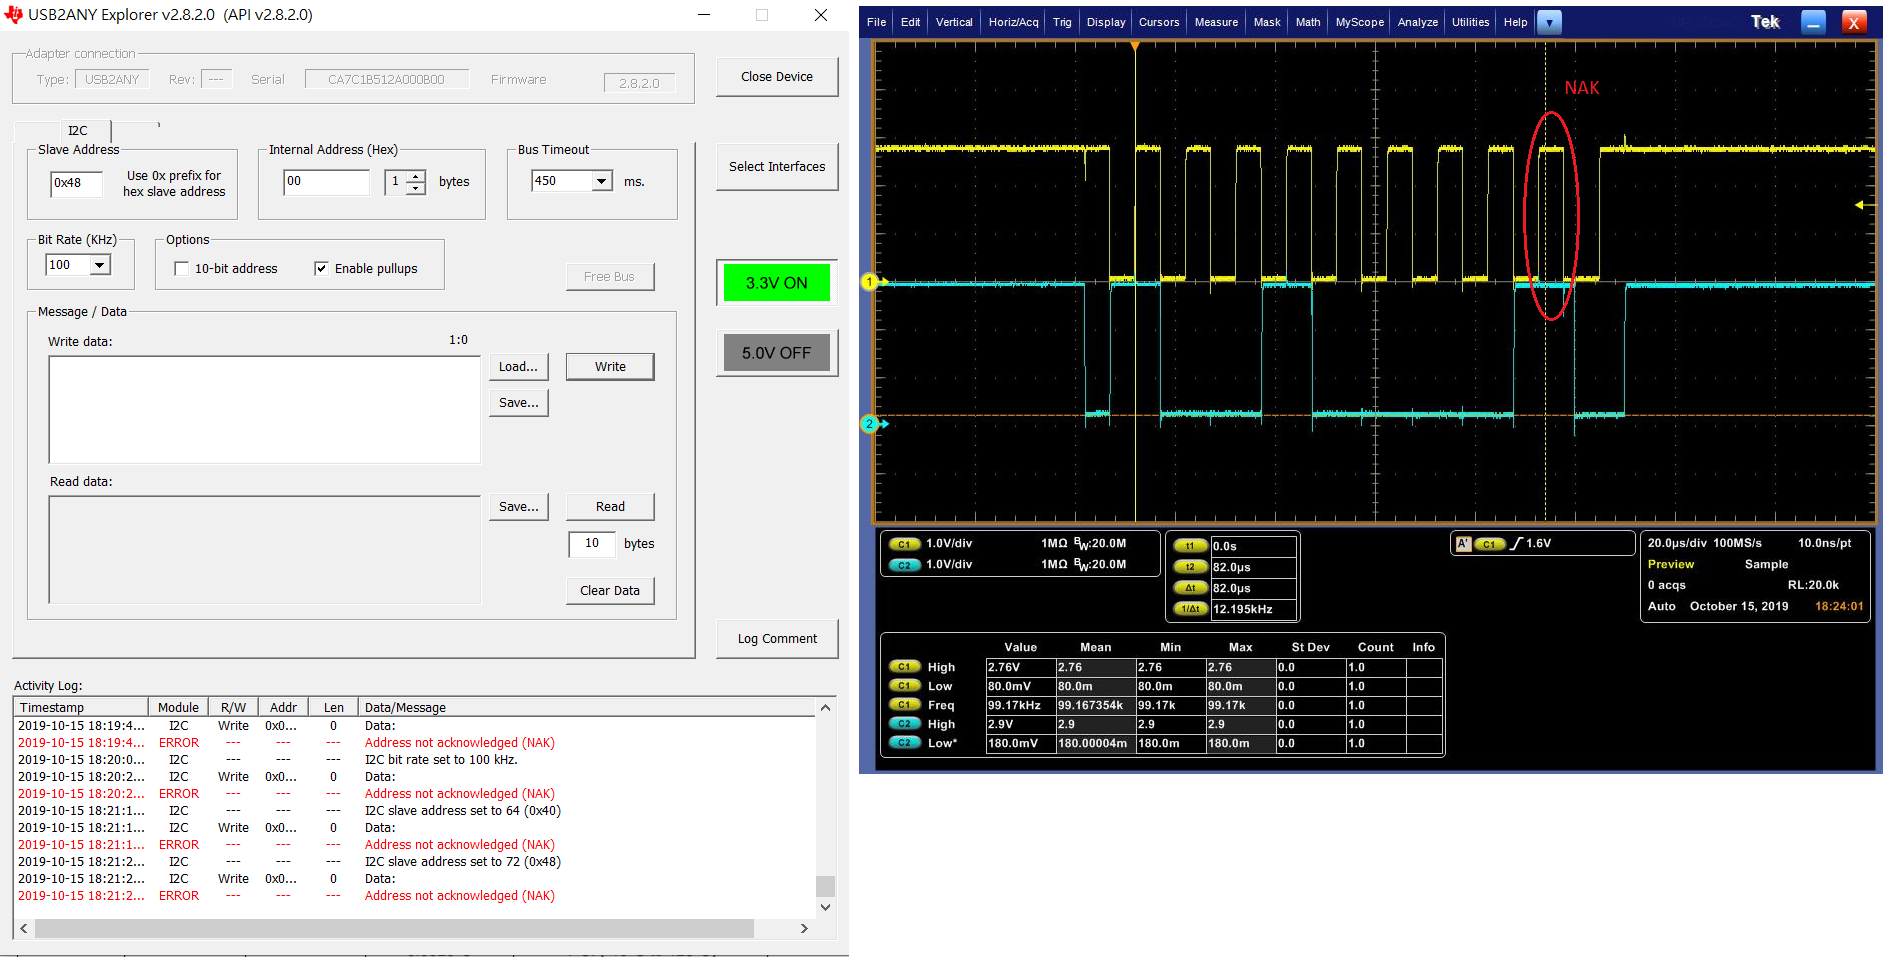
Task: Select the t2 cursor readout badge
Action: click(x=1190, y=567)
